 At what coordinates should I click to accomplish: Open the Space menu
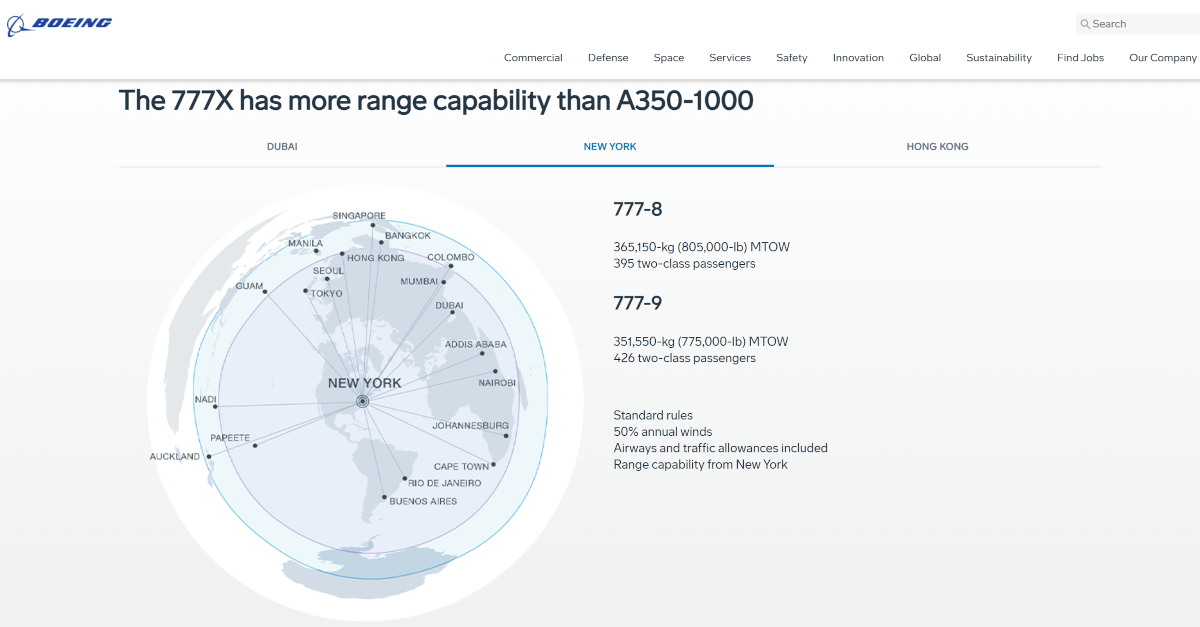[x=669, y=58]
